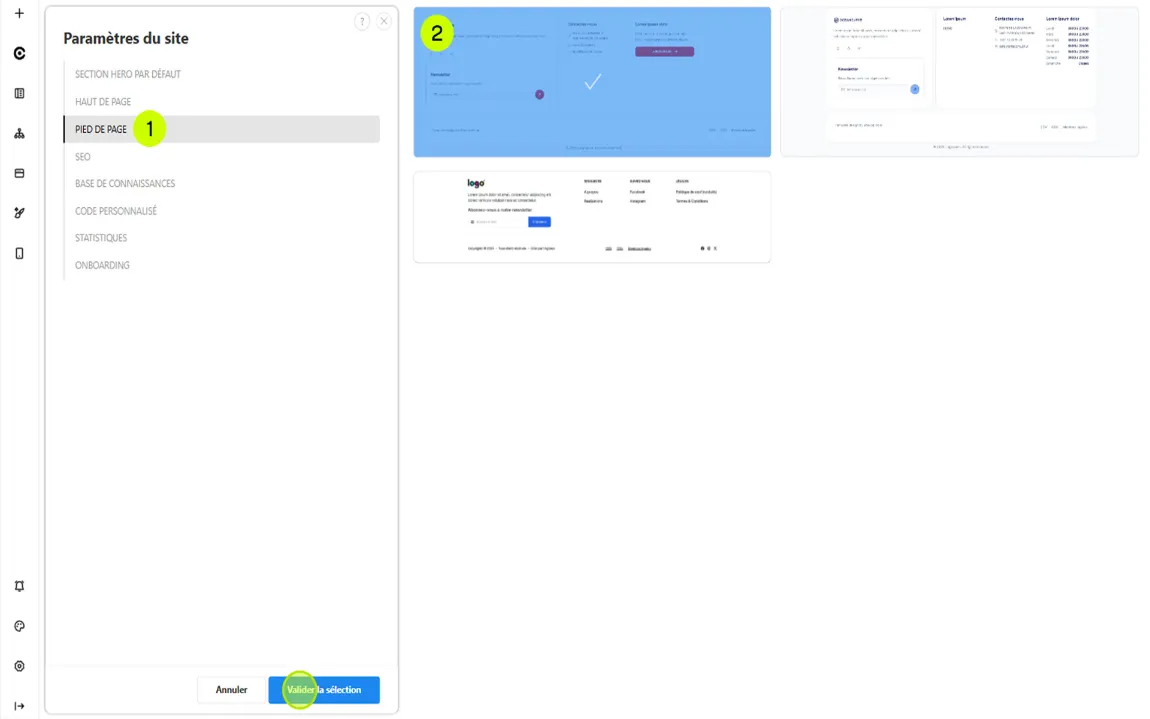The image size is (1150, 719).
Task: Open the Haut de page settings
Action: pyautogui.click(x=103, y=102)
